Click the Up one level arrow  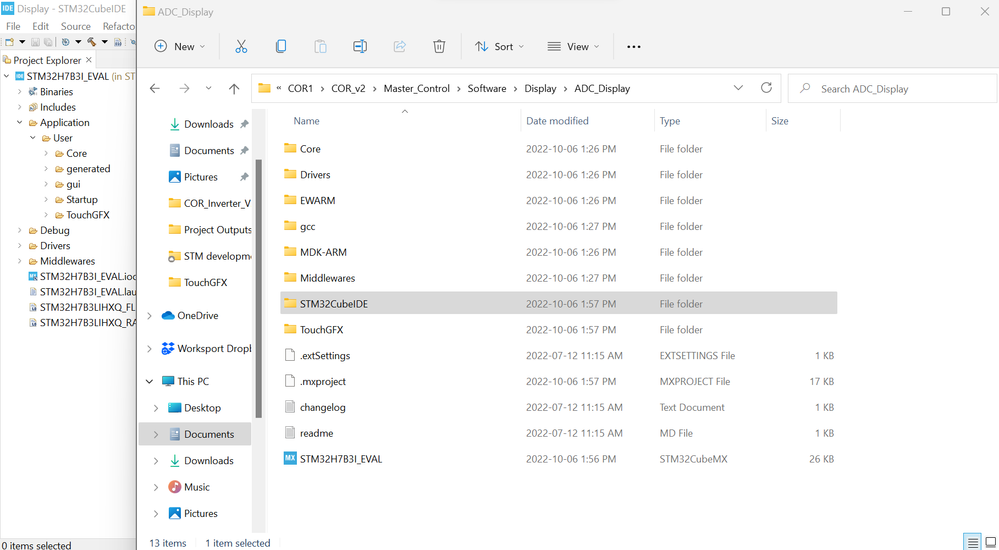tap(234, 89)
